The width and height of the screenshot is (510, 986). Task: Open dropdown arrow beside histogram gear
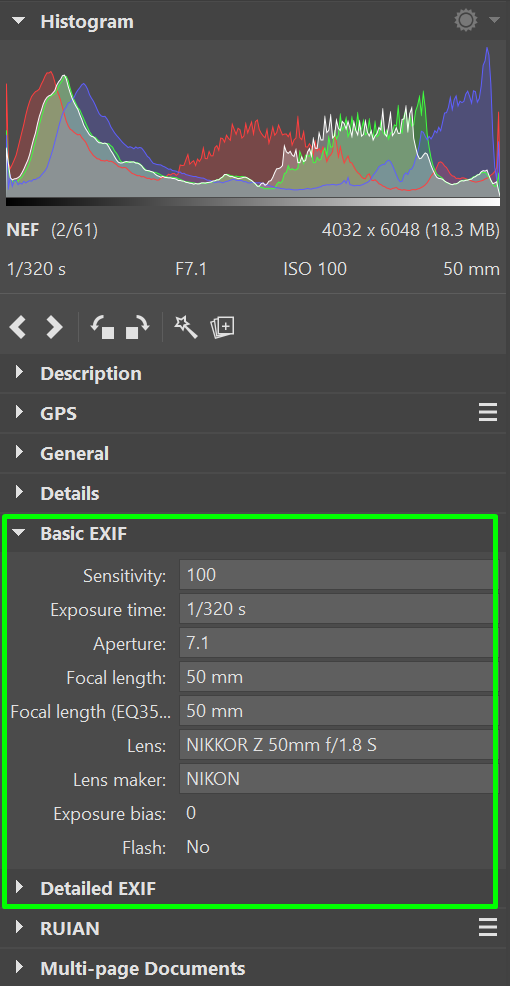coord(492,21)
